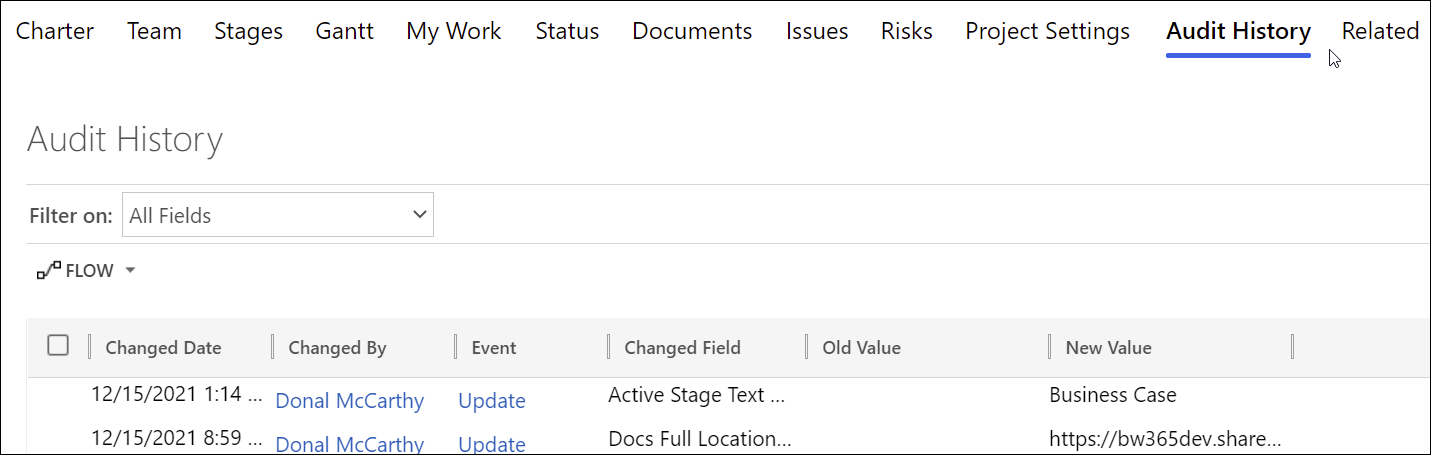This screenshot has width=1431, height=455.
Task: Tick the select-all checkbox in the grid header
Action: click(58, 346)
